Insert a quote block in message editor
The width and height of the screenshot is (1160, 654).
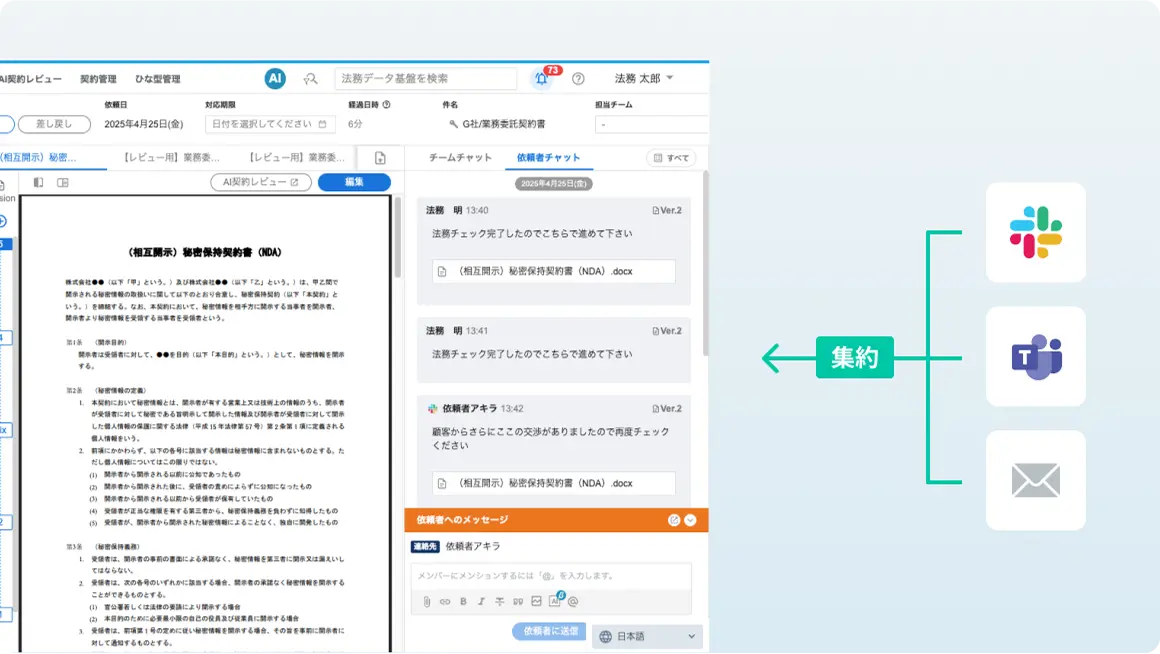coord(518,601)
